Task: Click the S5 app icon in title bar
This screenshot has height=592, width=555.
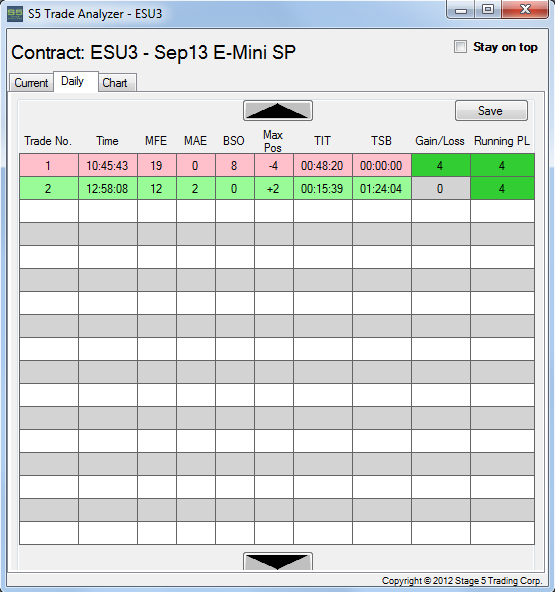Action: pyautogui.click(x=15, y=14)
